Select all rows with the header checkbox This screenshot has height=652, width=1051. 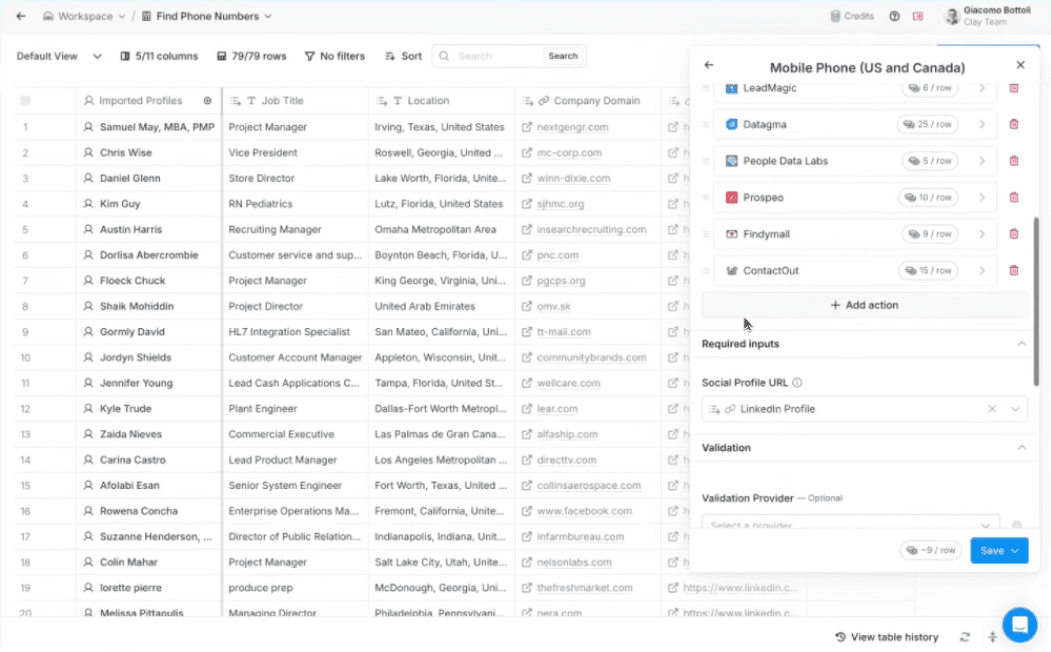click(x=26, y=100)
